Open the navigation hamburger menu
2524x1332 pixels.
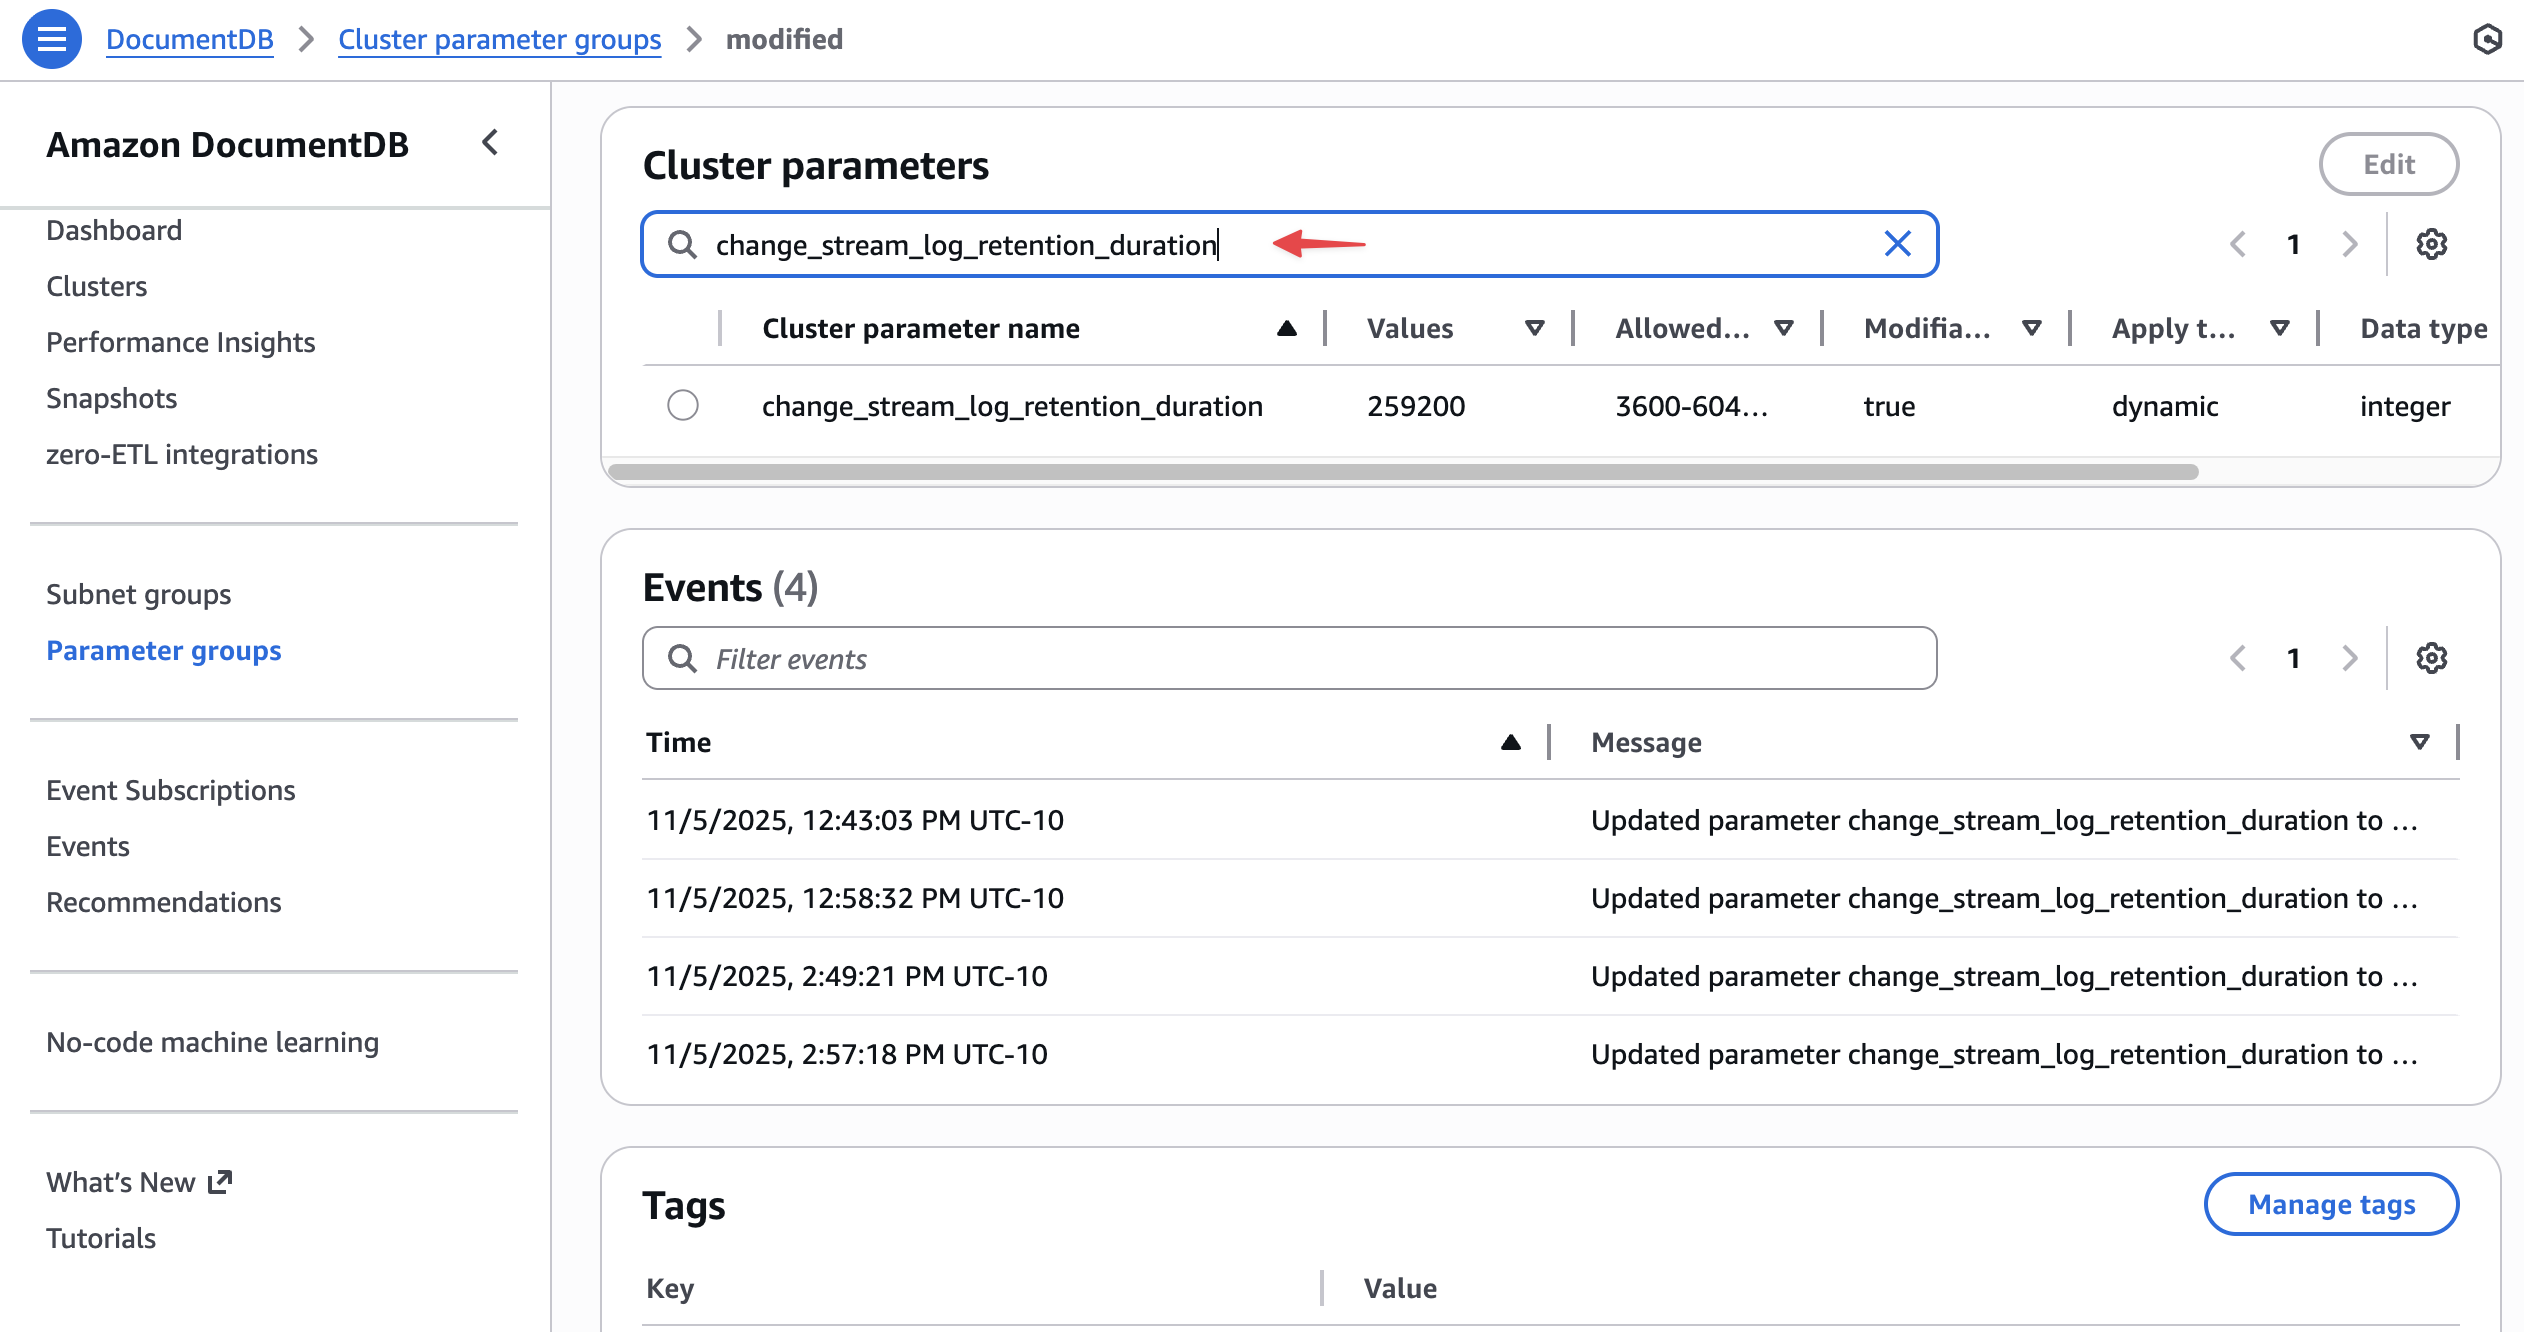[52, 39]
